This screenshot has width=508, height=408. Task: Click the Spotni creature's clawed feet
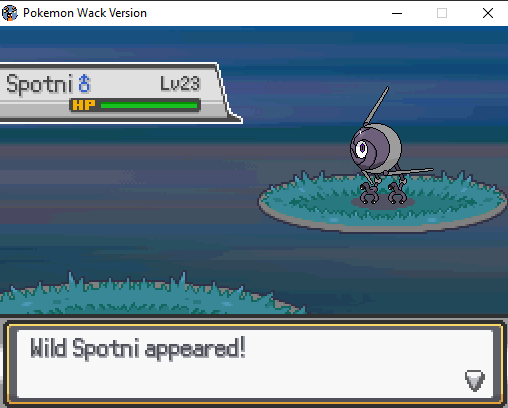[383, 193]
